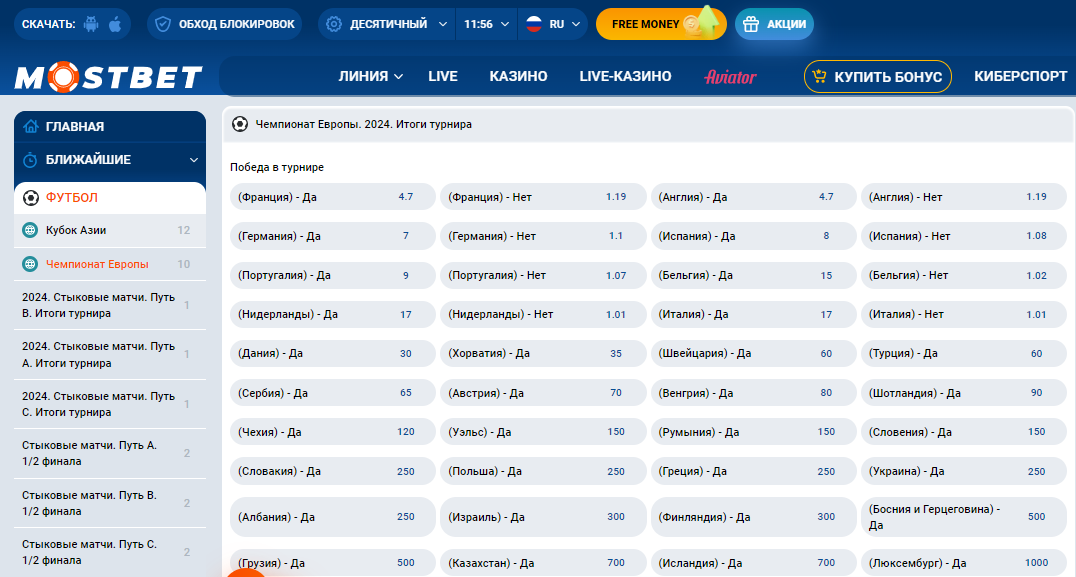Bet on (Нидерланды) - Да at 17

333,314
